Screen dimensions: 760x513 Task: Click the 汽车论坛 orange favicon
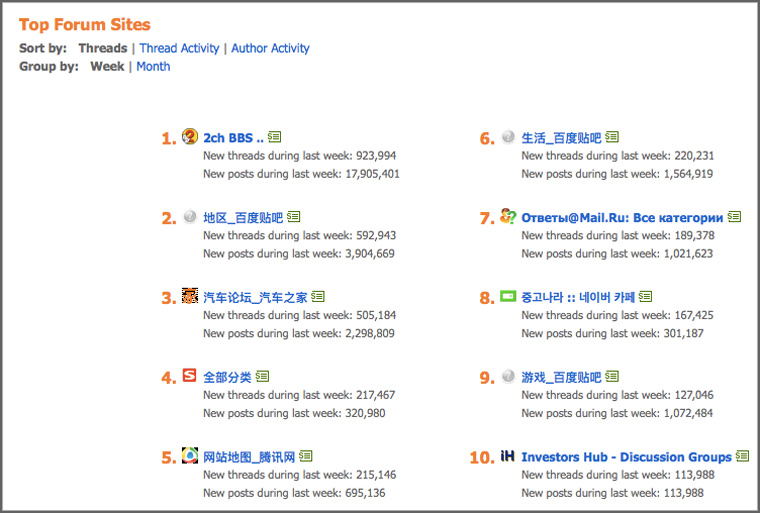(190, 296)
